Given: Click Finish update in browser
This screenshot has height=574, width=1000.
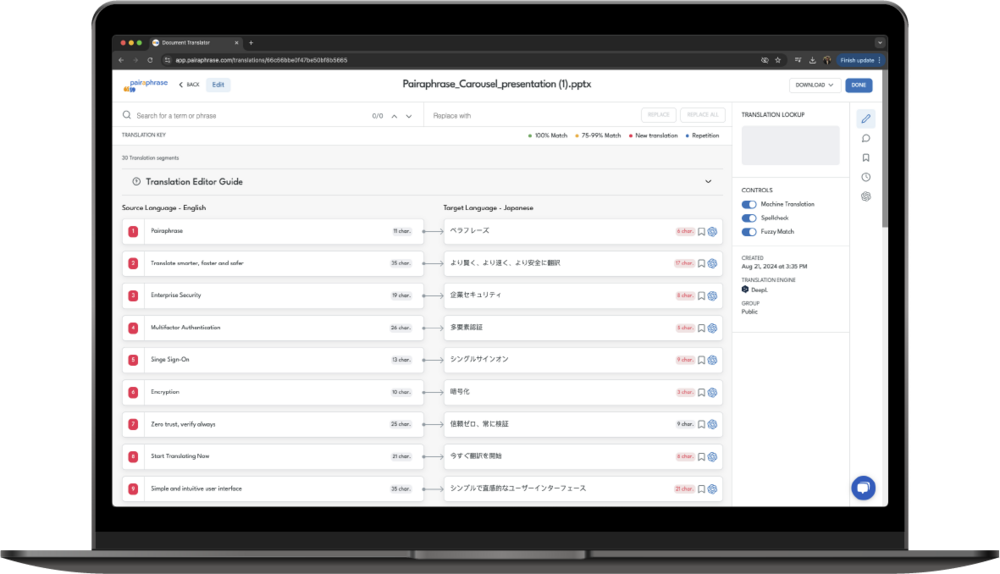Looking at the screenshot, I should coord(860,60).
